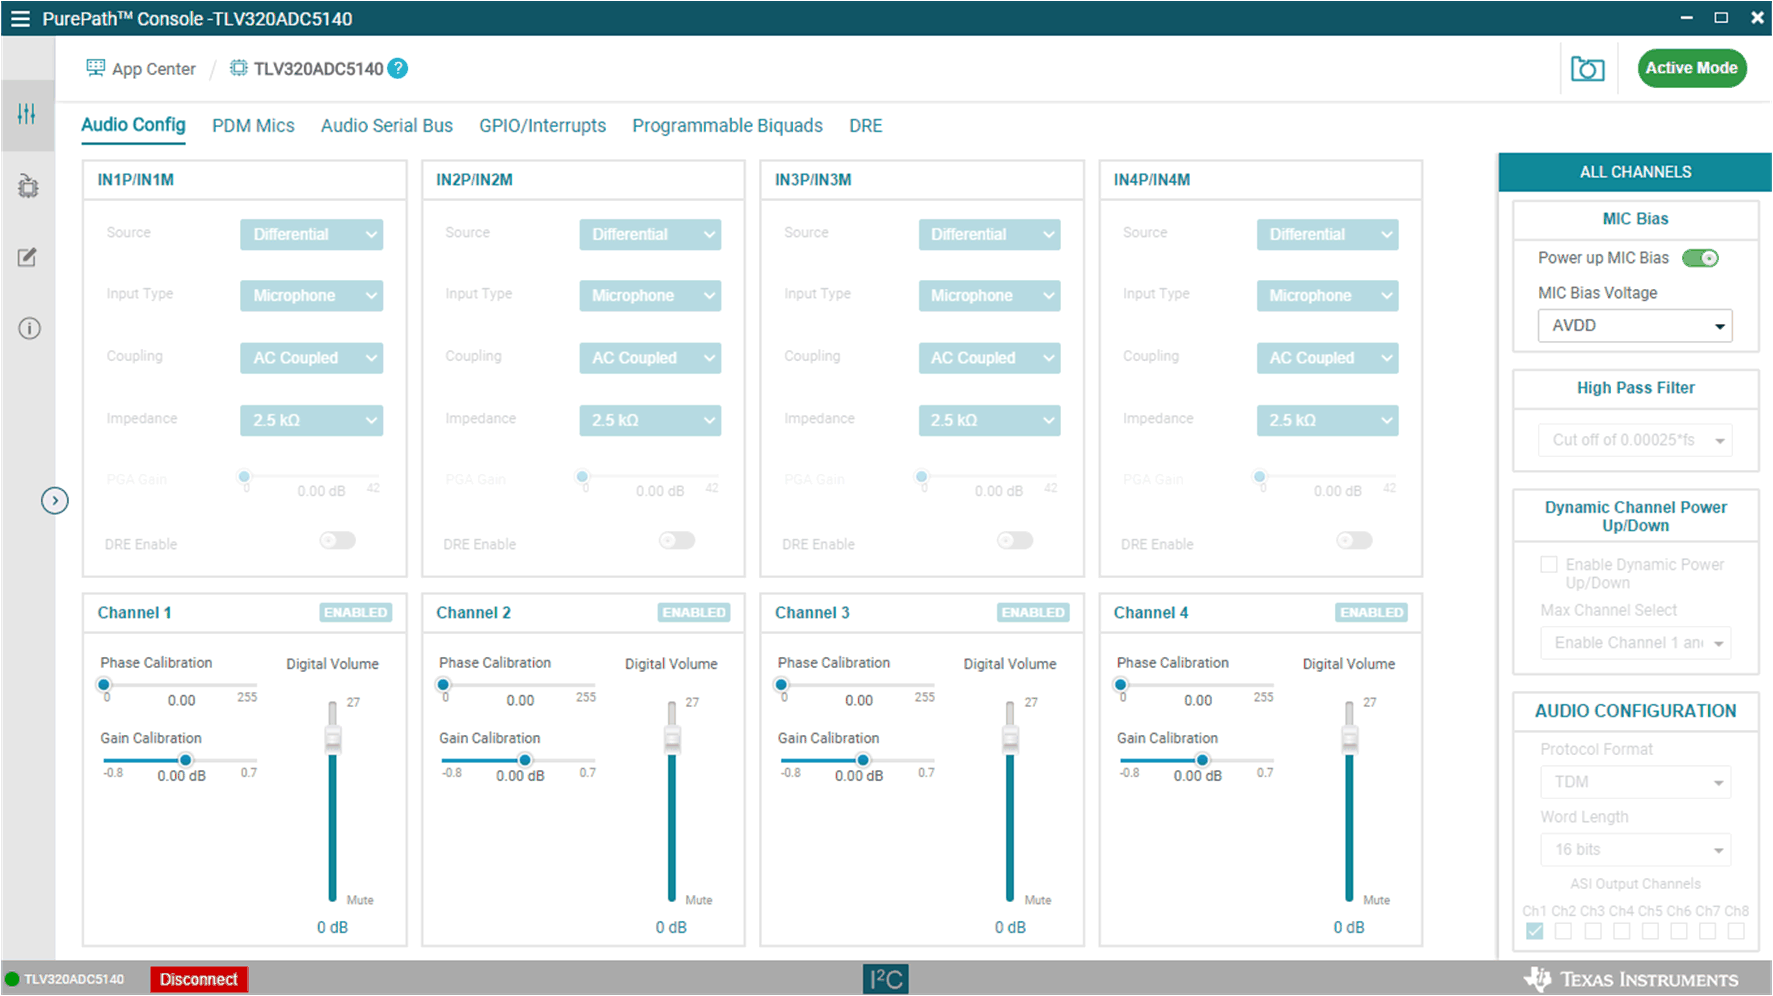
Task: Click the help question mark next to TLV320ADC5140
Action: pos(398,68)
